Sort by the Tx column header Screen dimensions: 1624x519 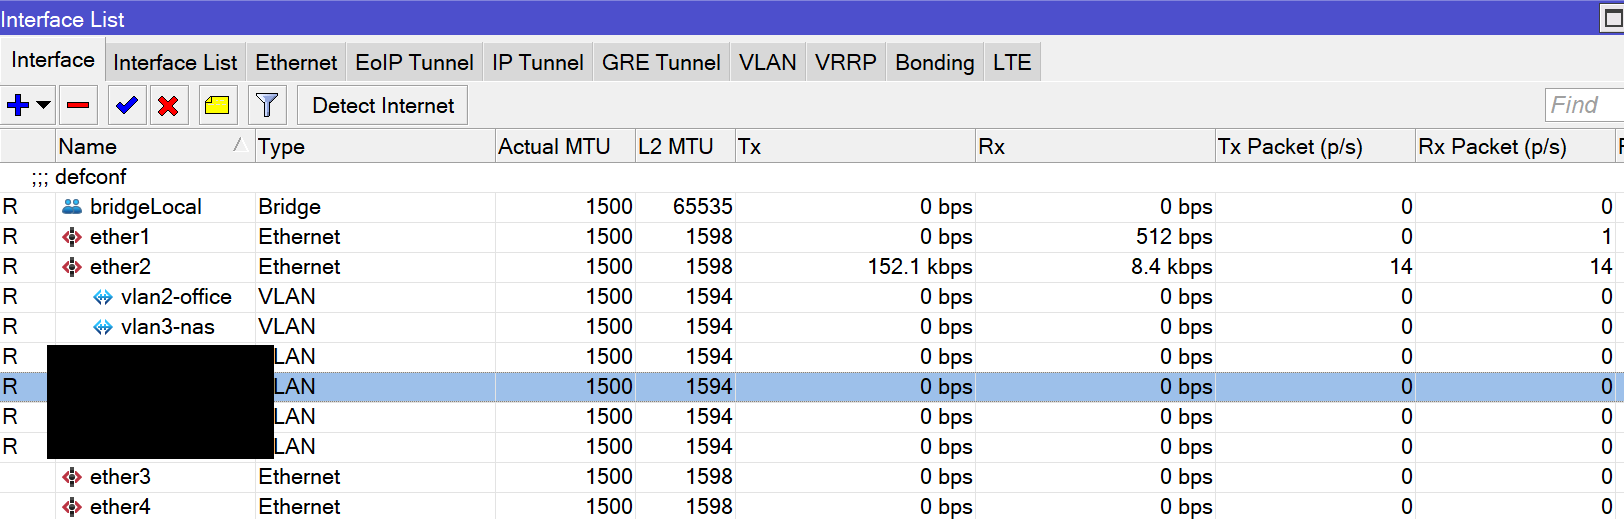tap(854, 146)
